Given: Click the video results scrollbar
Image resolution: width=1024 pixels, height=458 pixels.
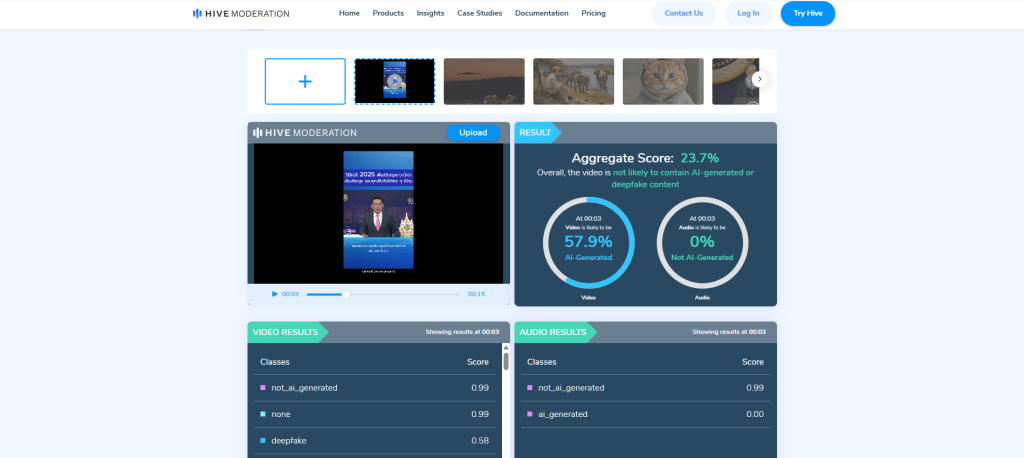Looking at the screenshot, I should click(x=506, y=362).
